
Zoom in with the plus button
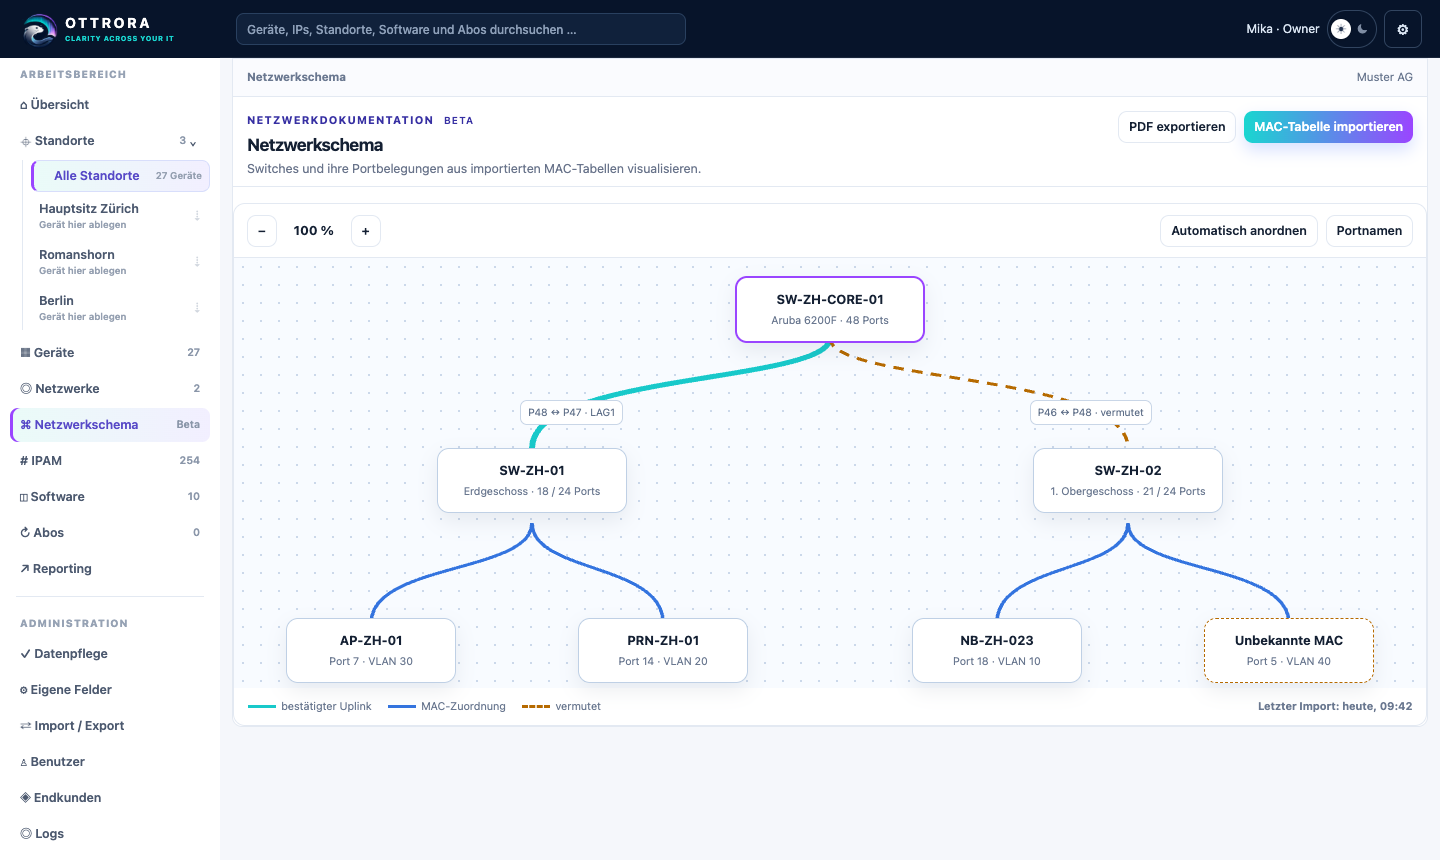tap(366, 231)
